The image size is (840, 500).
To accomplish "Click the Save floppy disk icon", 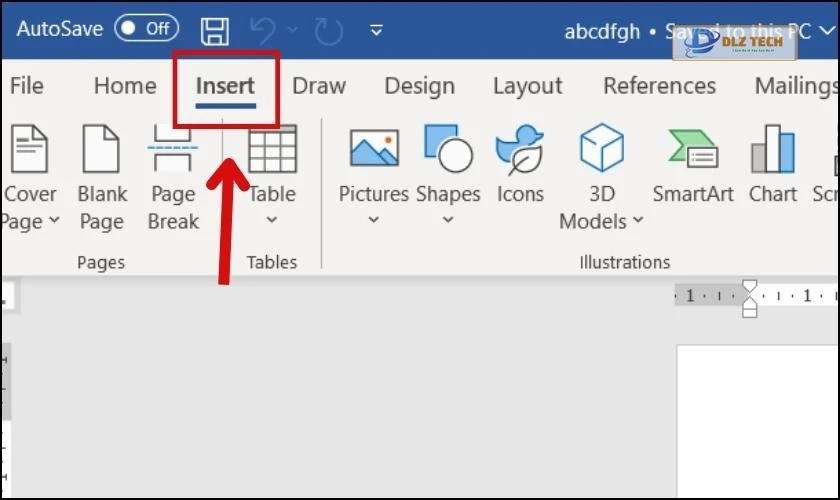I will click(215, 29).
